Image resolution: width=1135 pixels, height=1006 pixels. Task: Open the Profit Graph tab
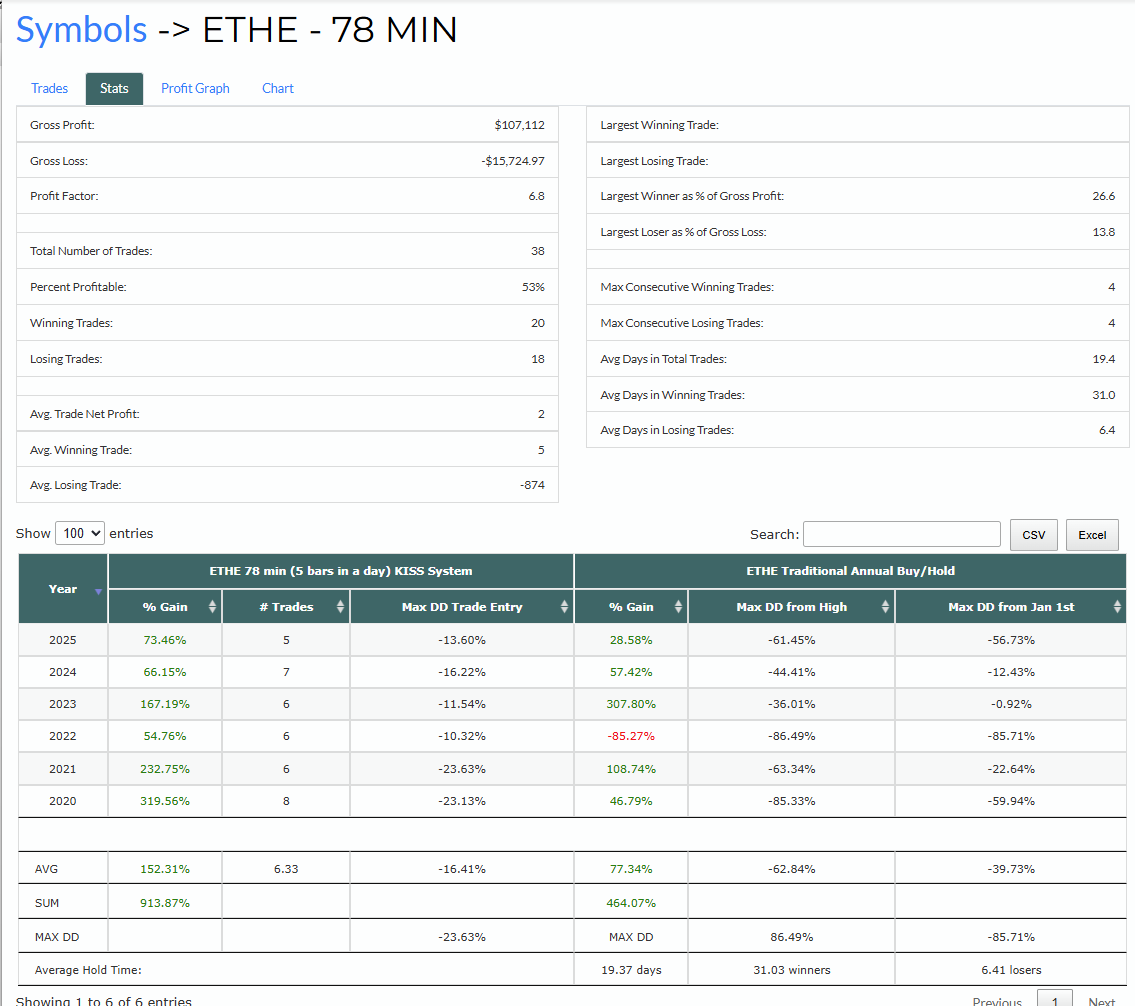(195, 88)
